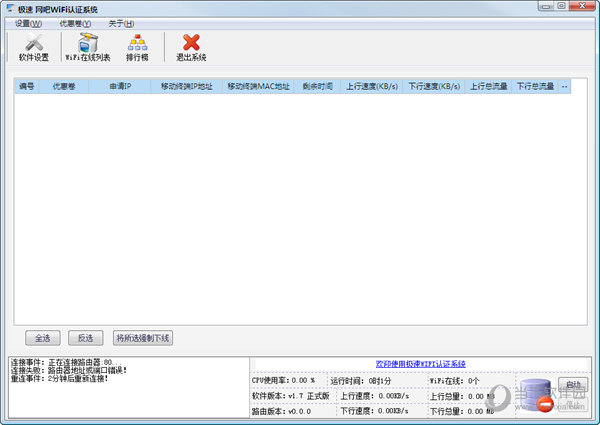Image resolution: width=600 pixels, height=425 pixels.
Task: Sort by 优惠卷 column header
Action: (64, 86)
